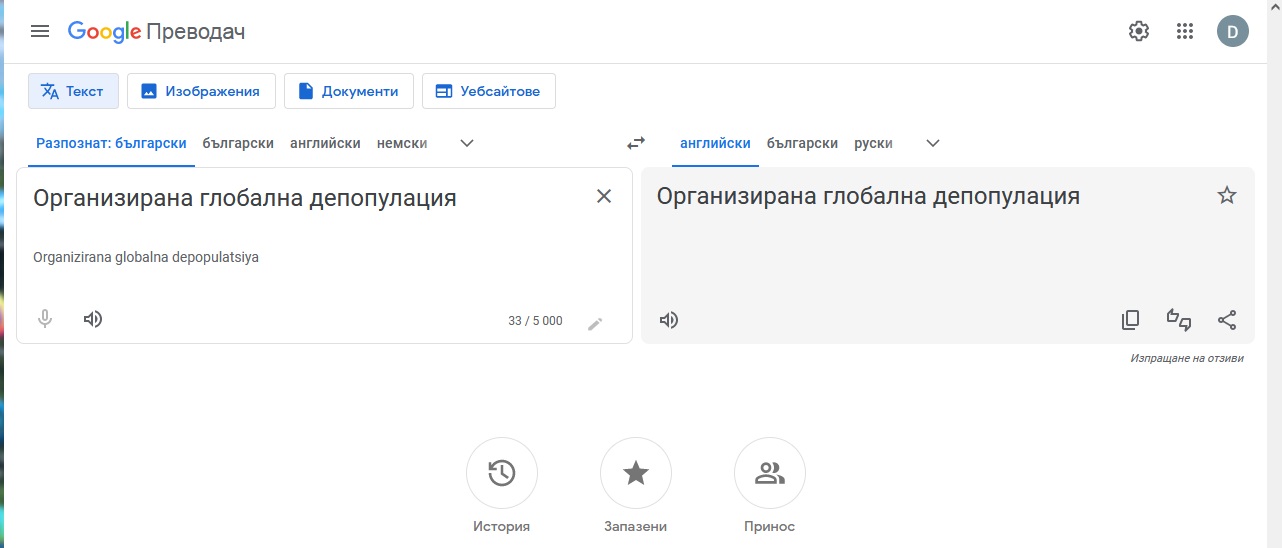Click the 33 / 5 000 character counter
Viewport: 1282px width, 548px height.
pyautogui.click(x=535, y=321)
